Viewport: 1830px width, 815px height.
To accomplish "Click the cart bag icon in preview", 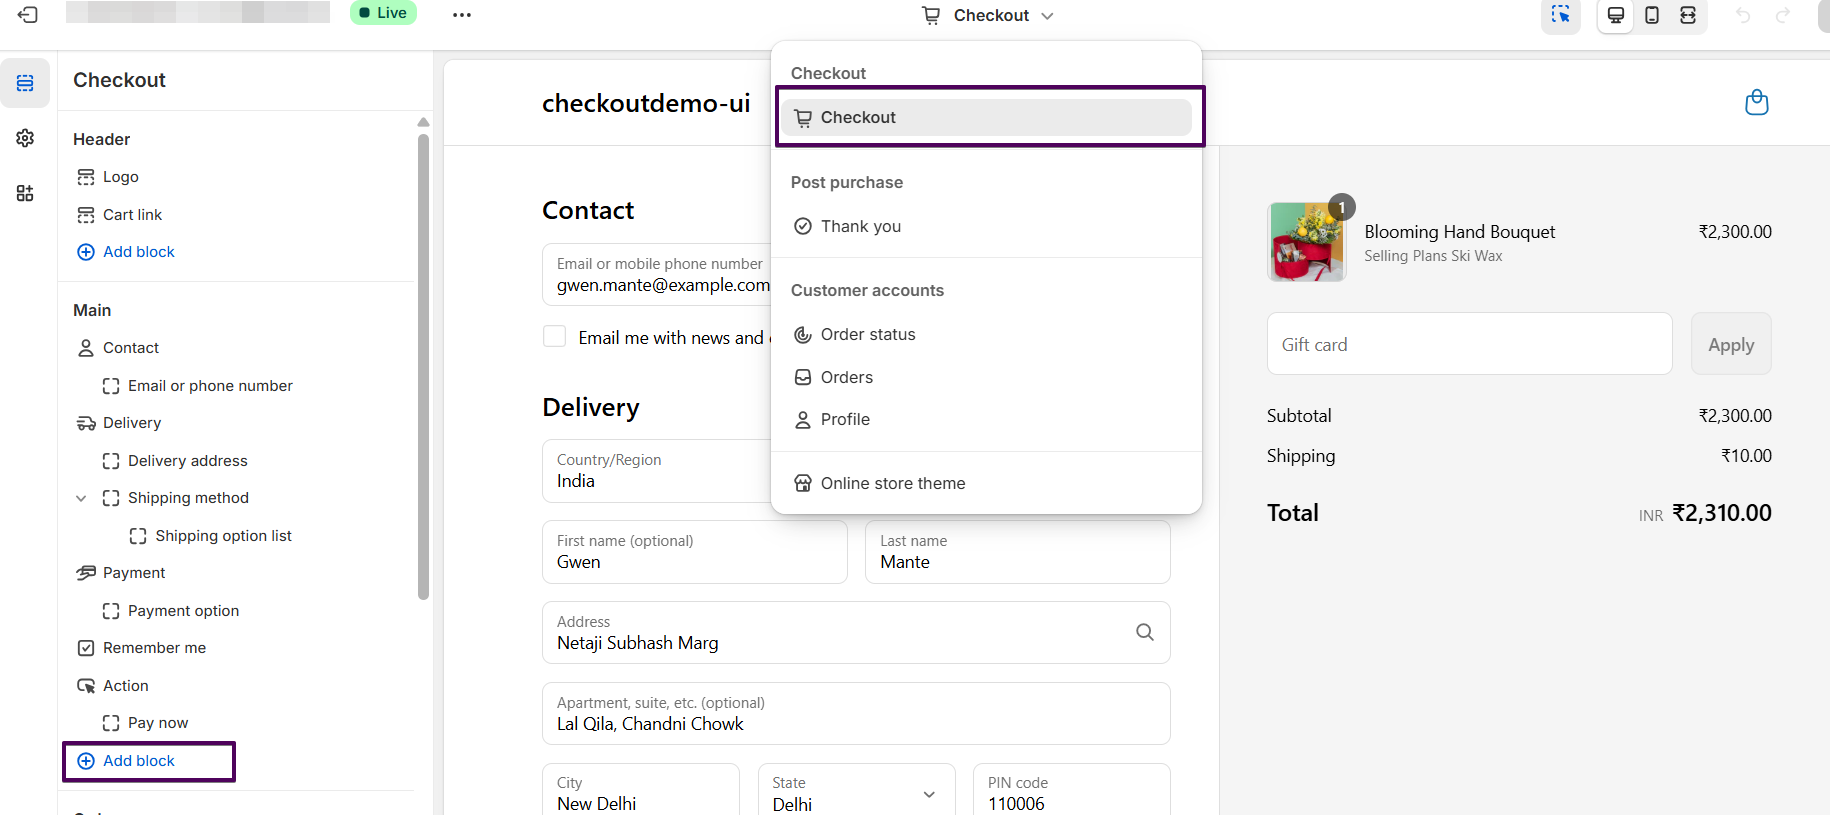I will click(1756, 103).
